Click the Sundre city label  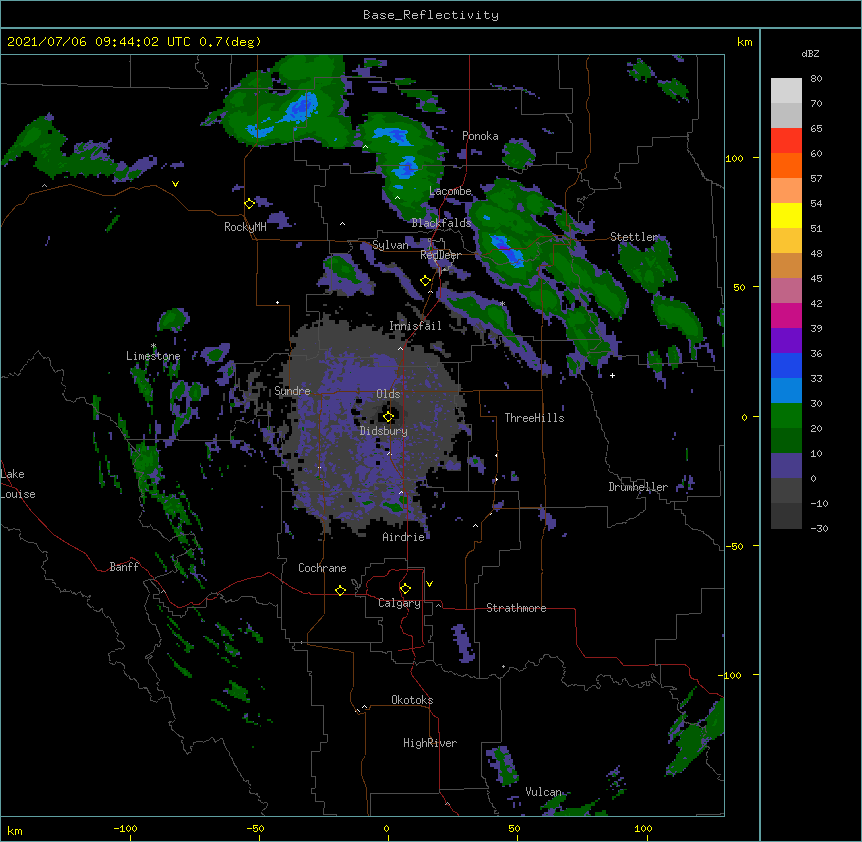(x=292, y=391)
